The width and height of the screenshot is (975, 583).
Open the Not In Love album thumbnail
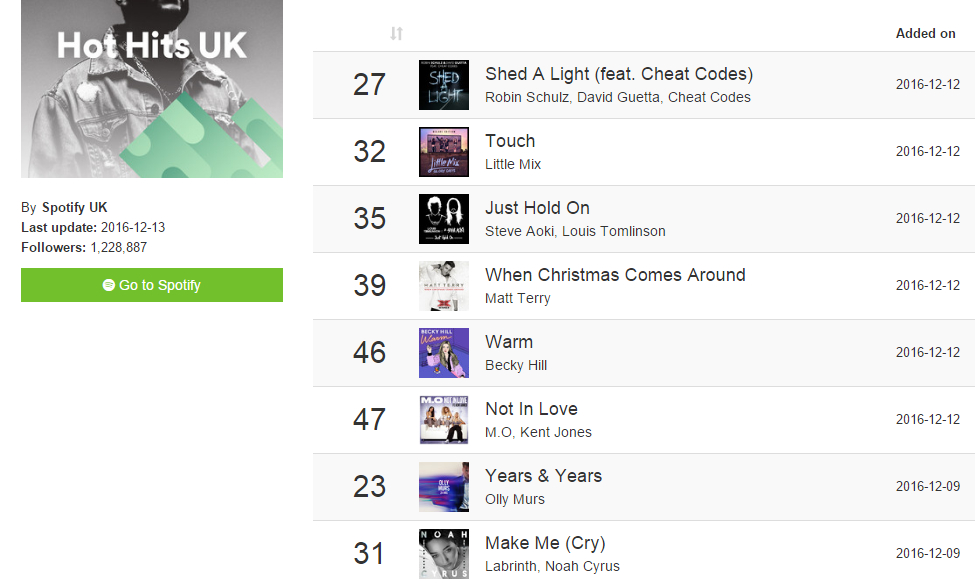coord(444,420)
